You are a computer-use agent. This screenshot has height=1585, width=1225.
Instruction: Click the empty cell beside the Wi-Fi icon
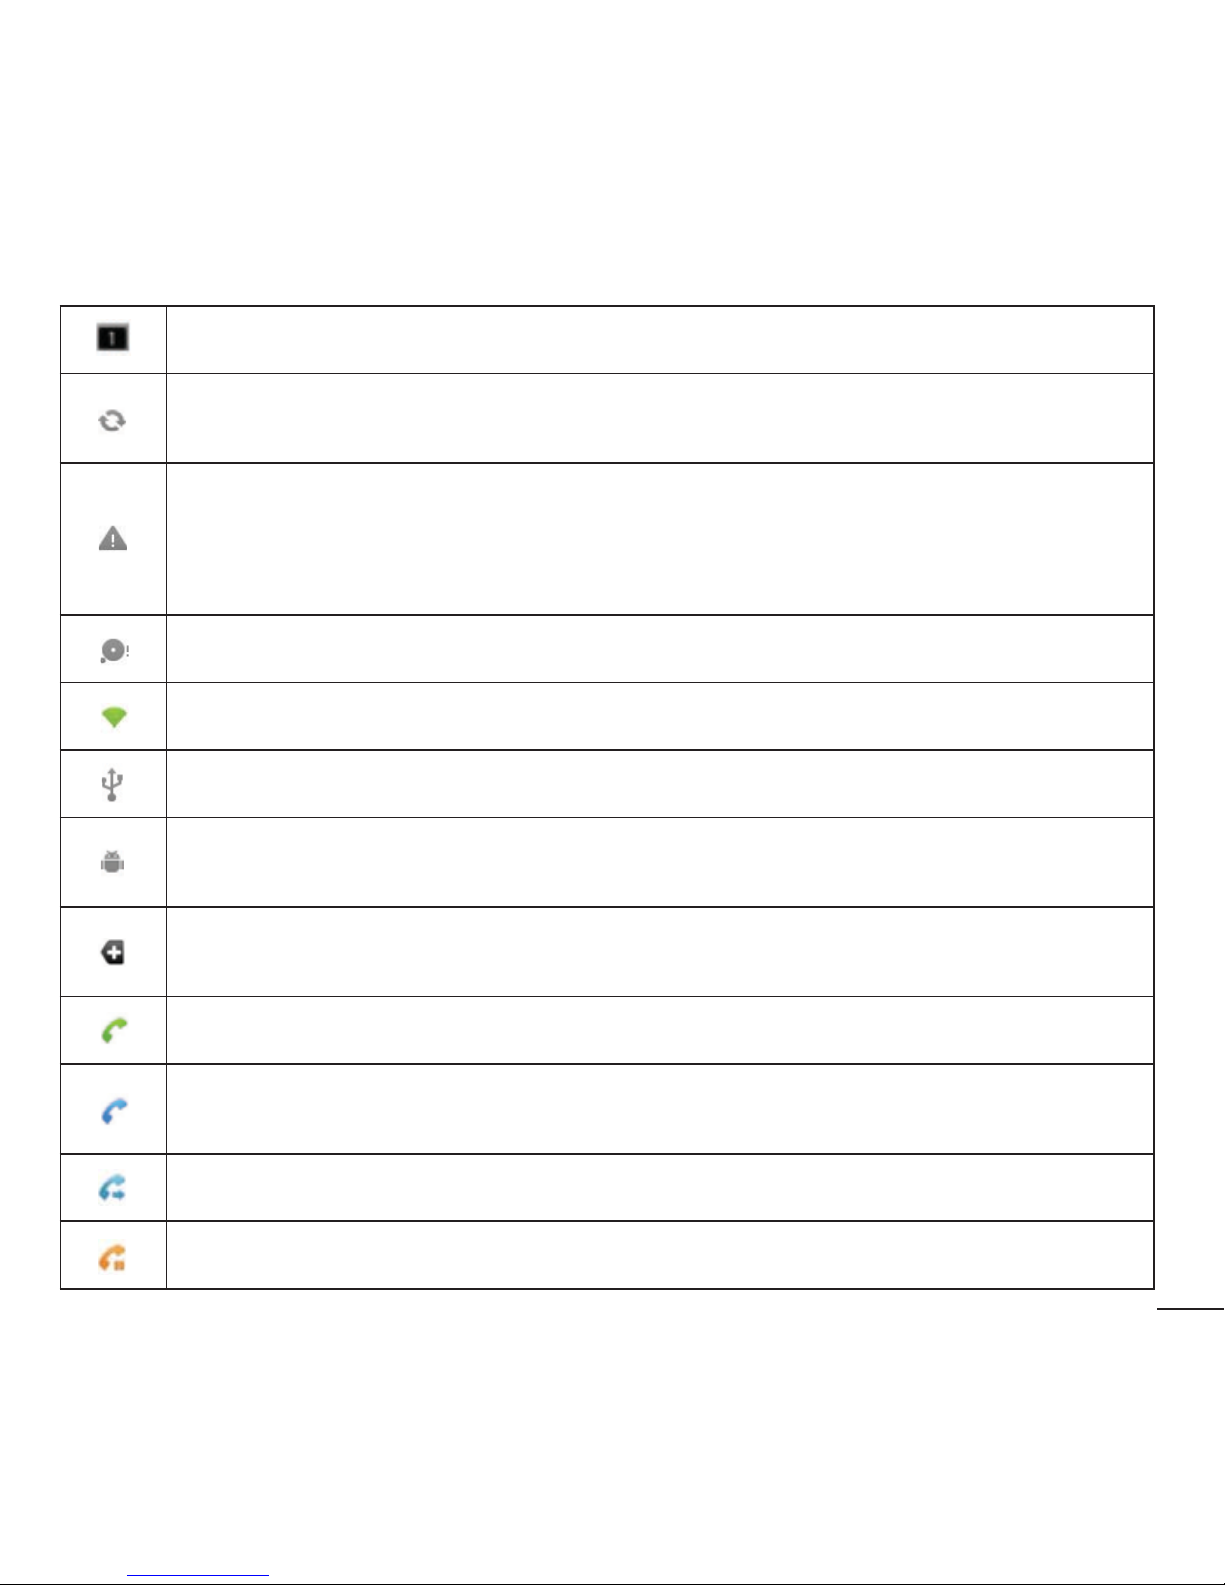coord(660,717)
